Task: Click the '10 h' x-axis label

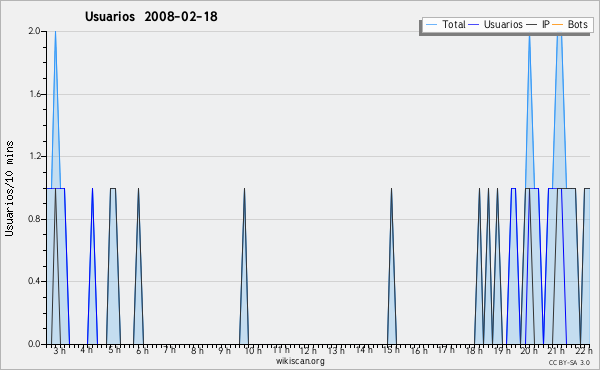Action: 253,351
